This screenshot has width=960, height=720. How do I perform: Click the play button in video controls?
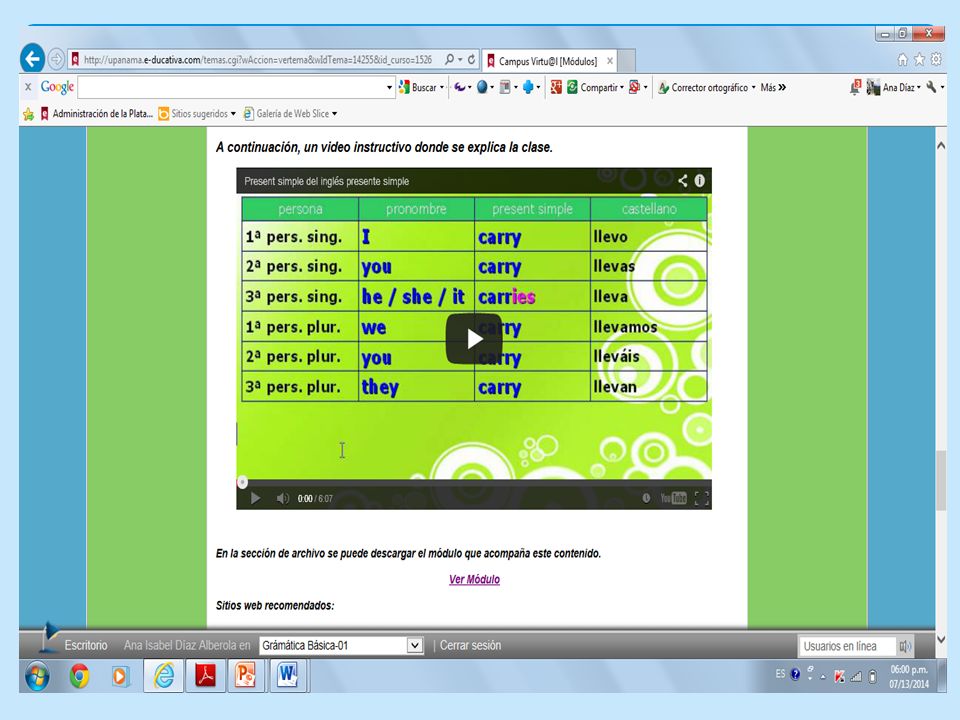click(x=255, y=498)
